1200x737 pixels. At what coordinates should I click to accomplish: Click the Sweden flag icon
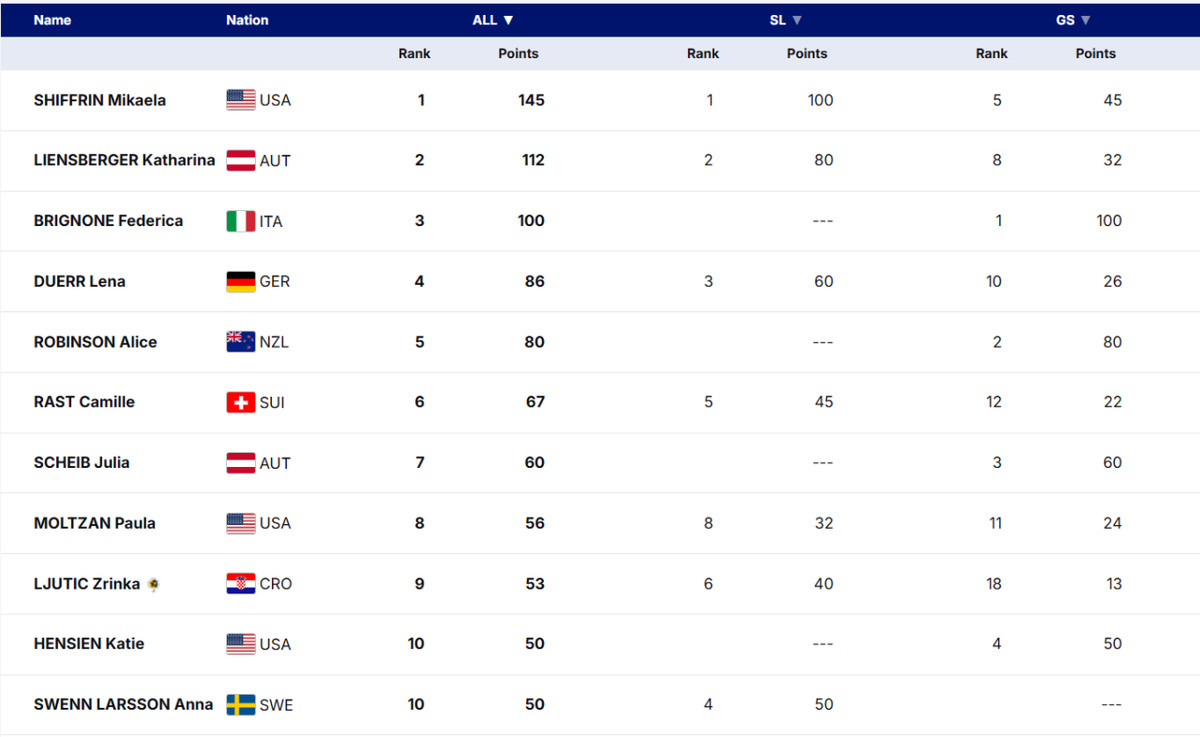tap(241, 705)
